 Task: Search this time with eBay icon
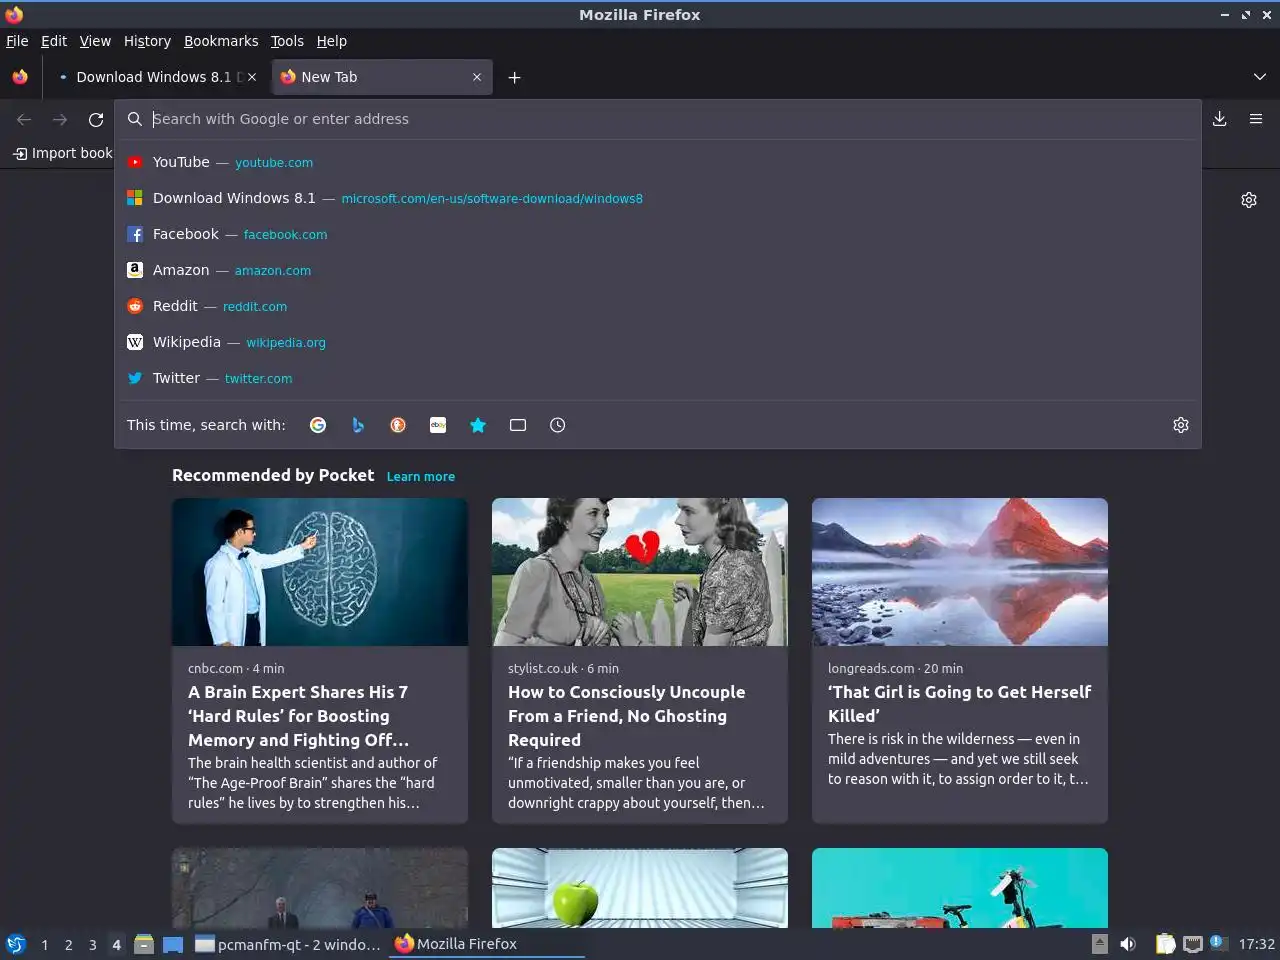pos(438,425)
